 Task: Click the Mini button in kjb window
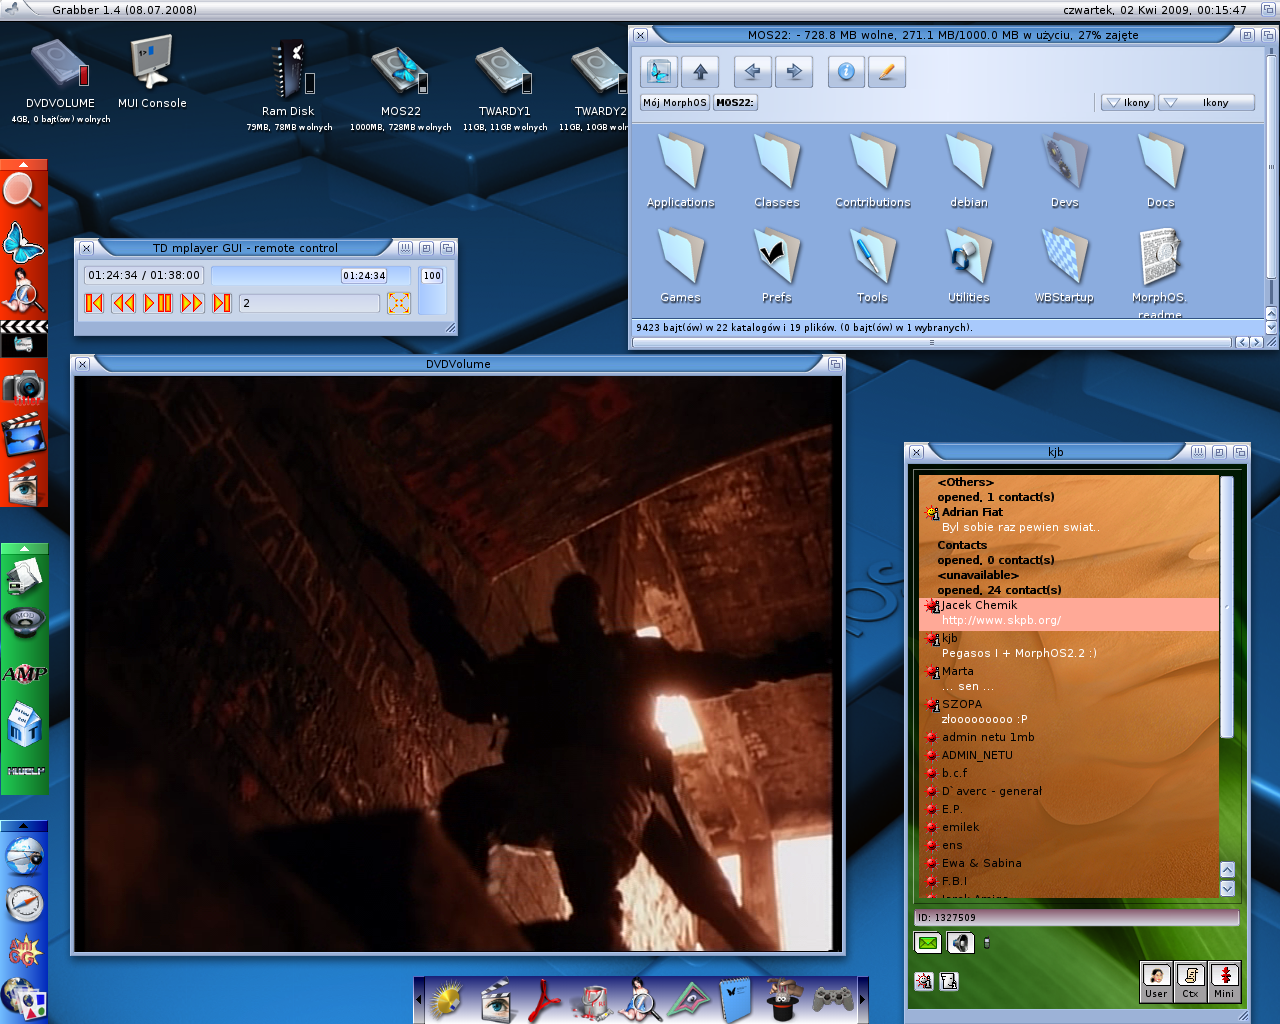1224,981
